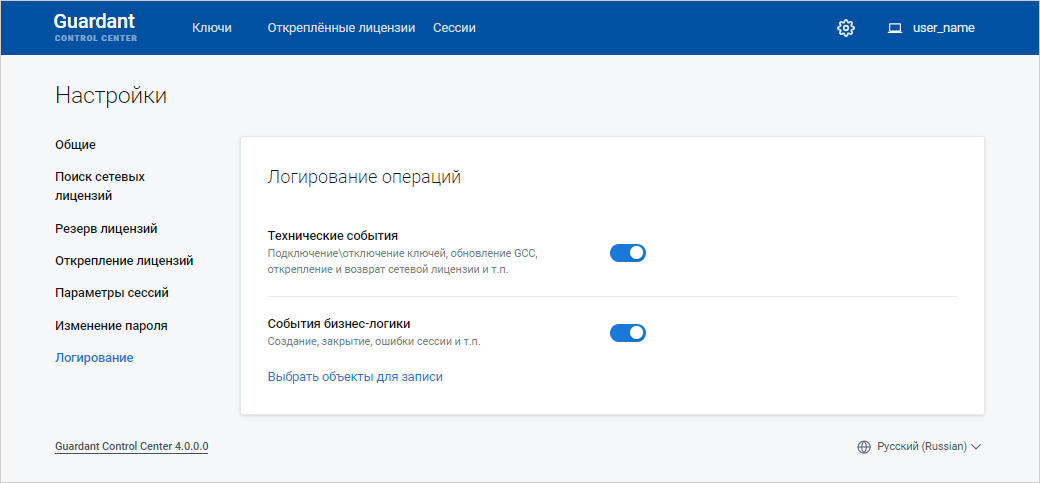Open the Параметры сессий settings
The height and width of the screenshot is (483, 1040).
(x=112, y=293)
